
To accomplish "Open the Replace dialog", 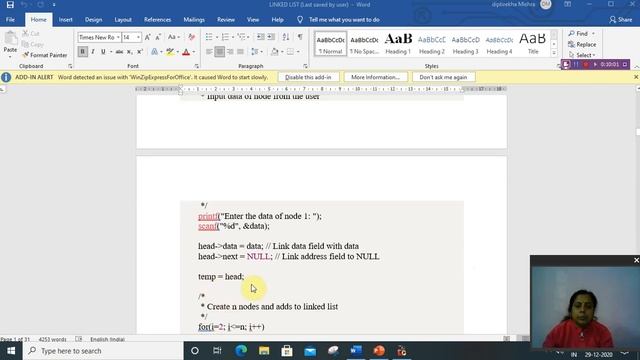I will coord(582,44).
